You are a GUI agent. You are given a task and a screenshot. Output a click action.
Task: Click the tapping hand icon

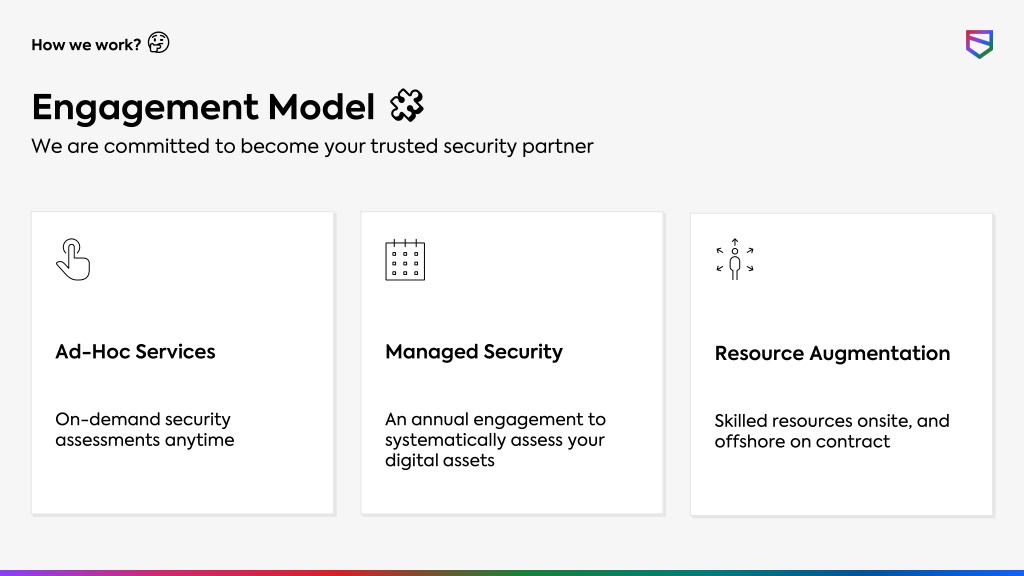[72, 259]
